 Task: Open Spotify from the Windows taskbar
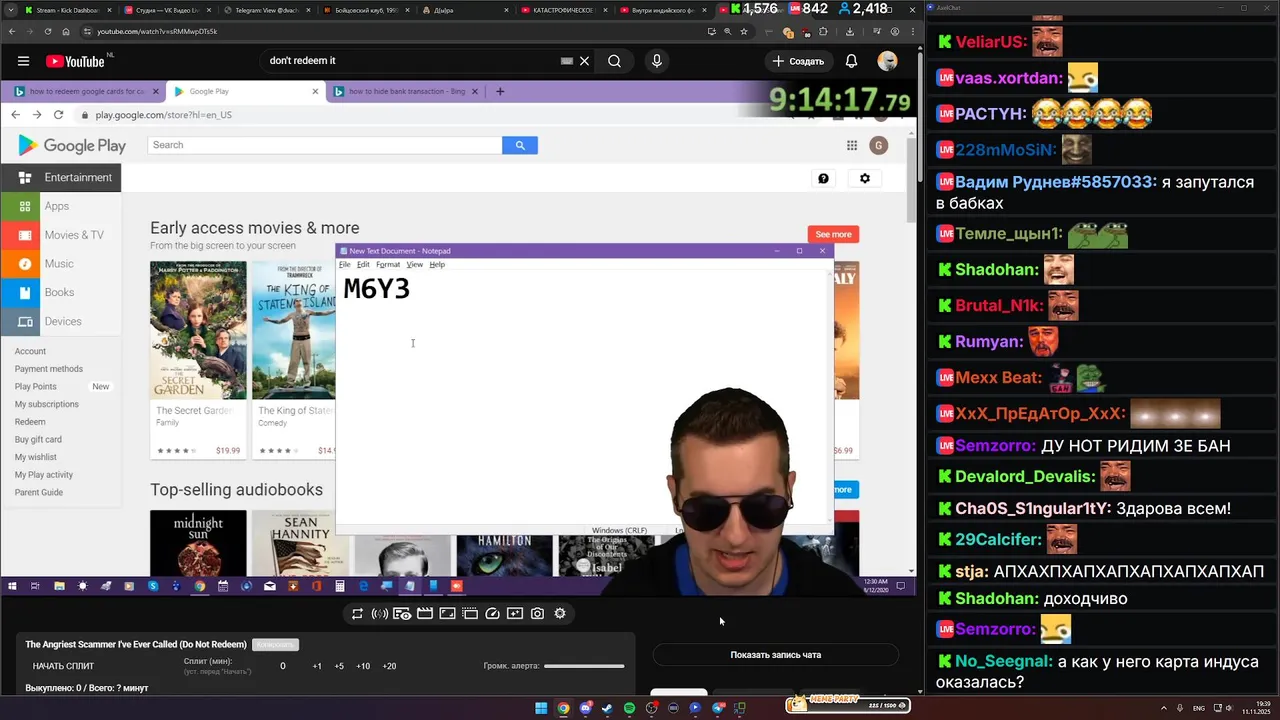pyautogui.click(x=629, y=708)
